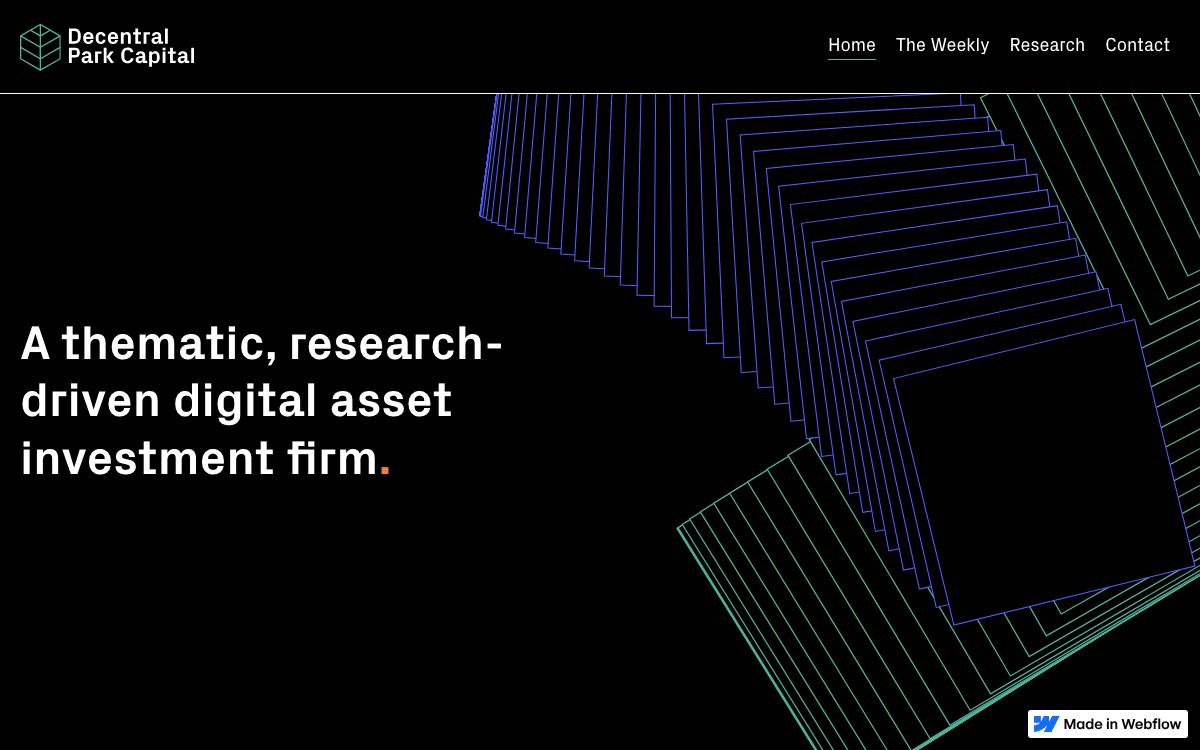The width and height of the screenshot is (1200, 750).
Task: Click the Decentral Park Capital name text
Action: coord(131,47)
